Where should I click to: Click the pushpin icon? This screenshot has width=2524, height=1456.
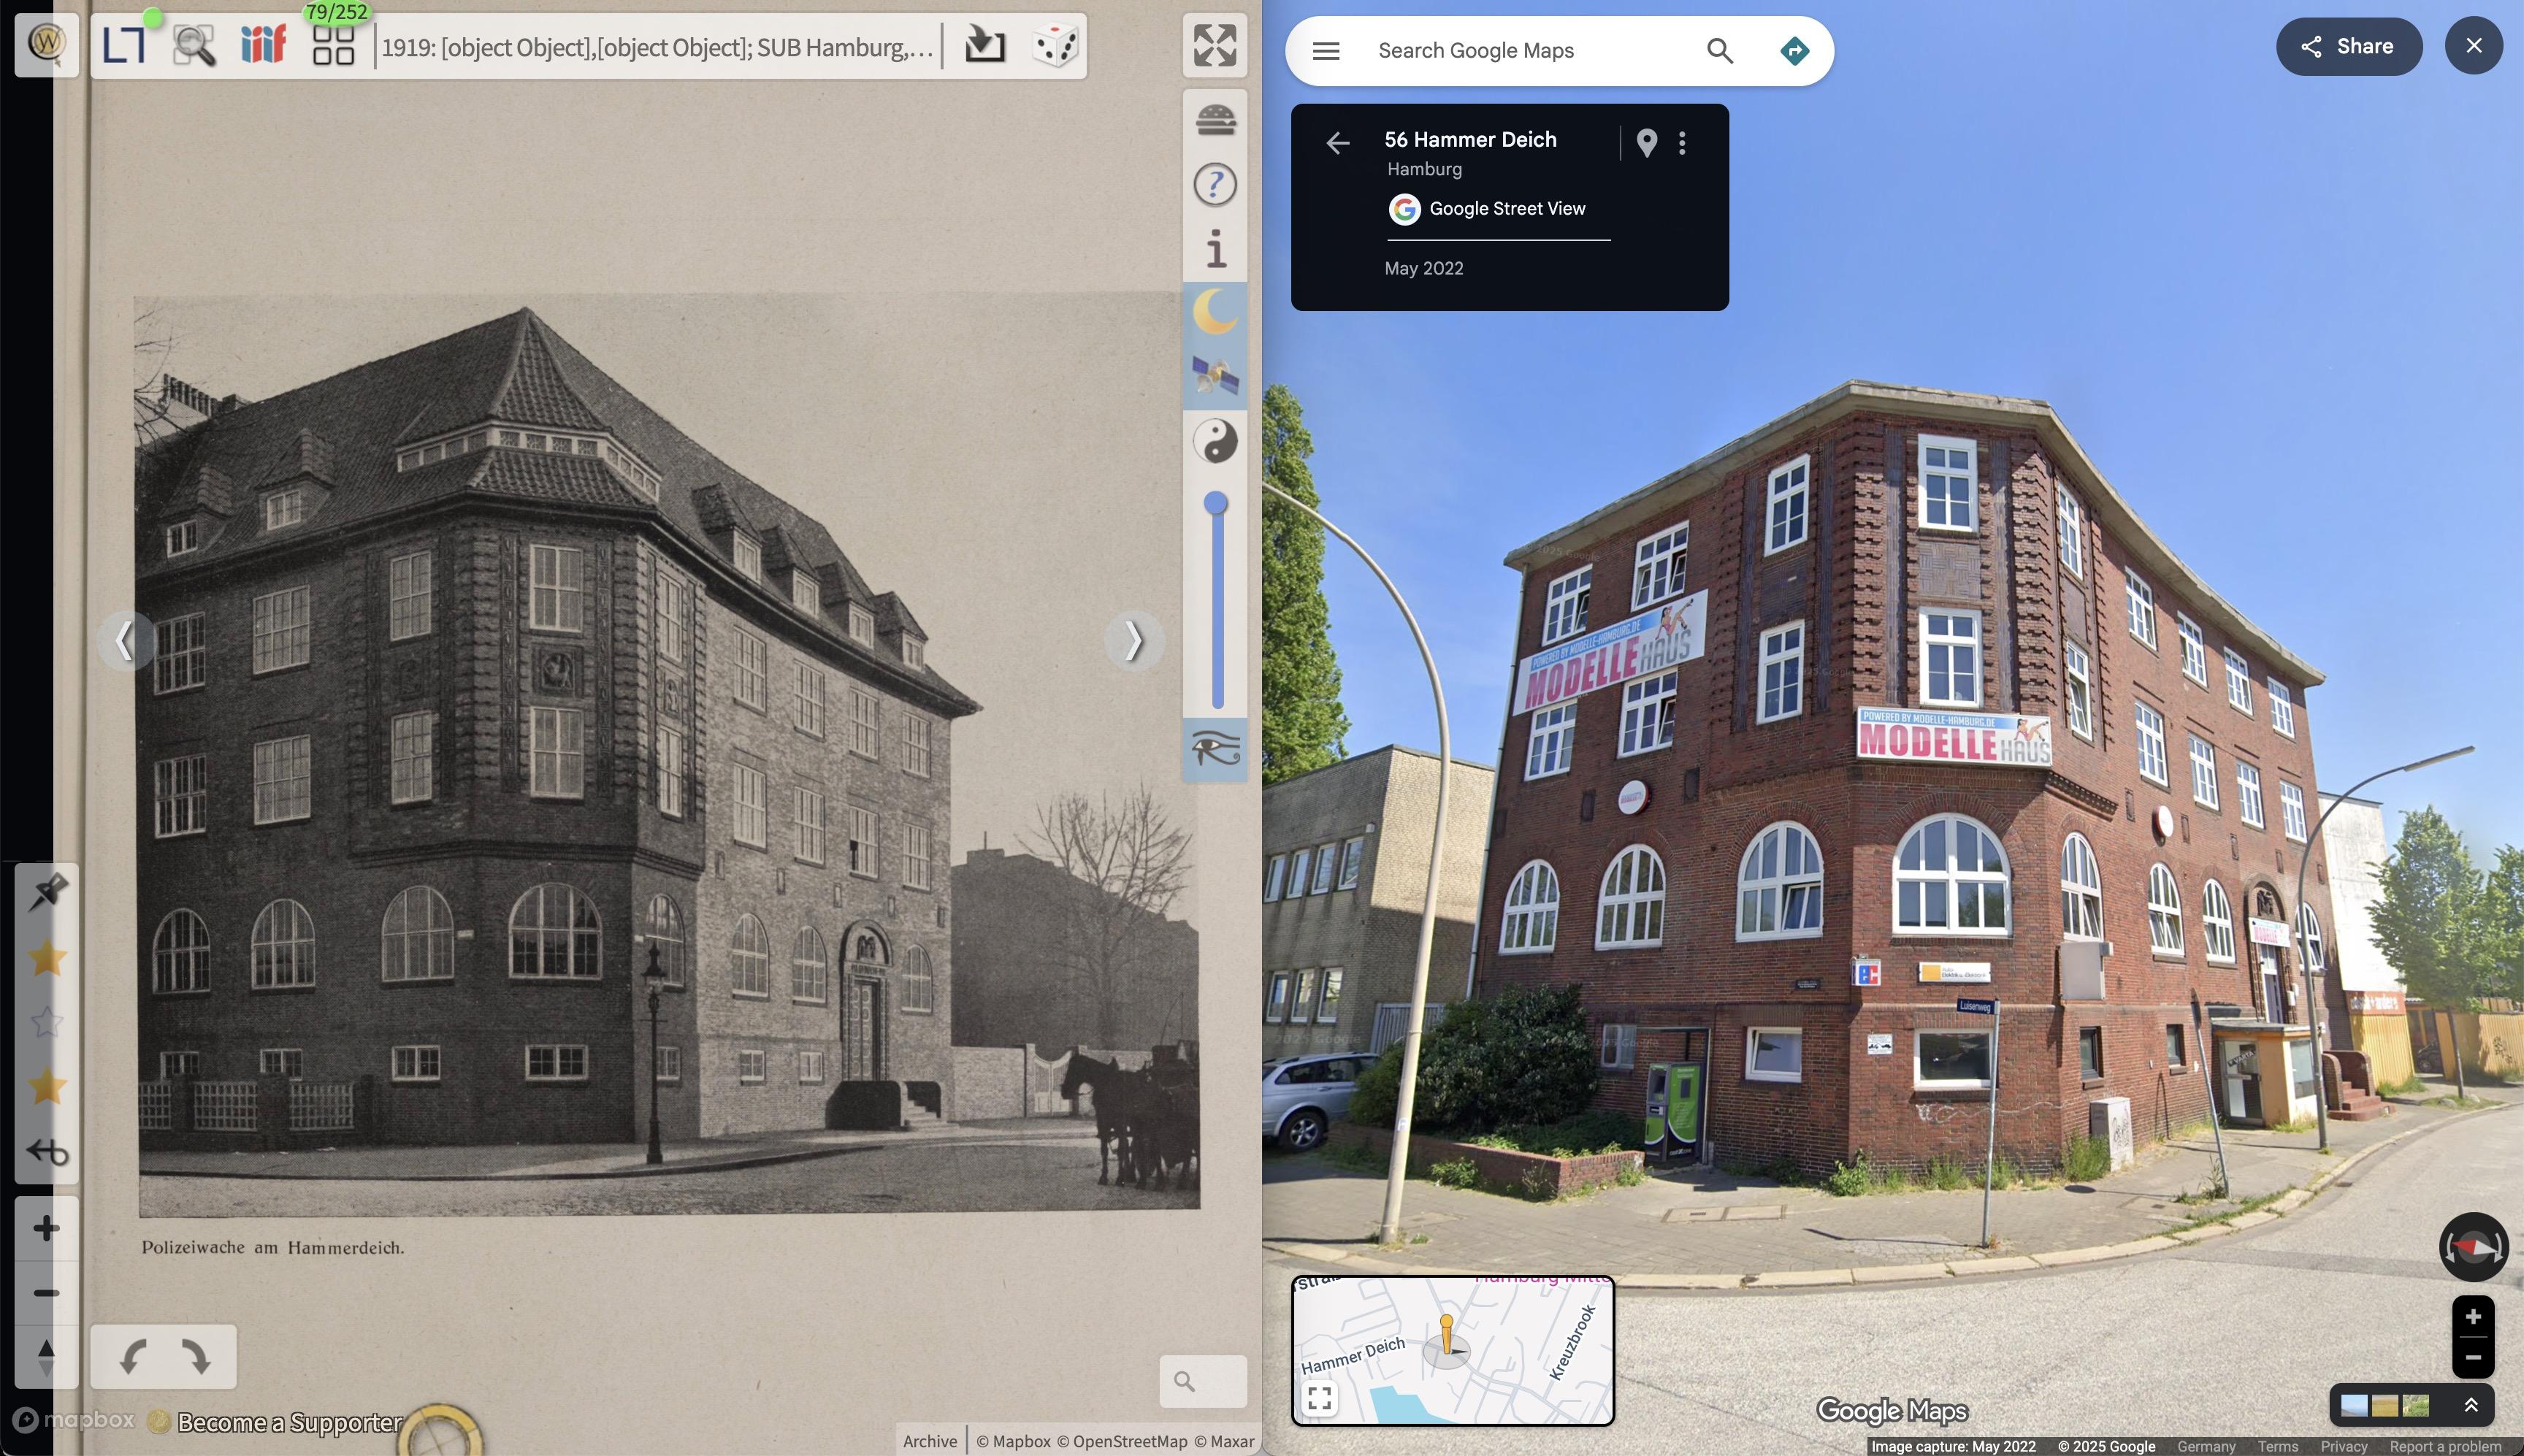[47, 892]
